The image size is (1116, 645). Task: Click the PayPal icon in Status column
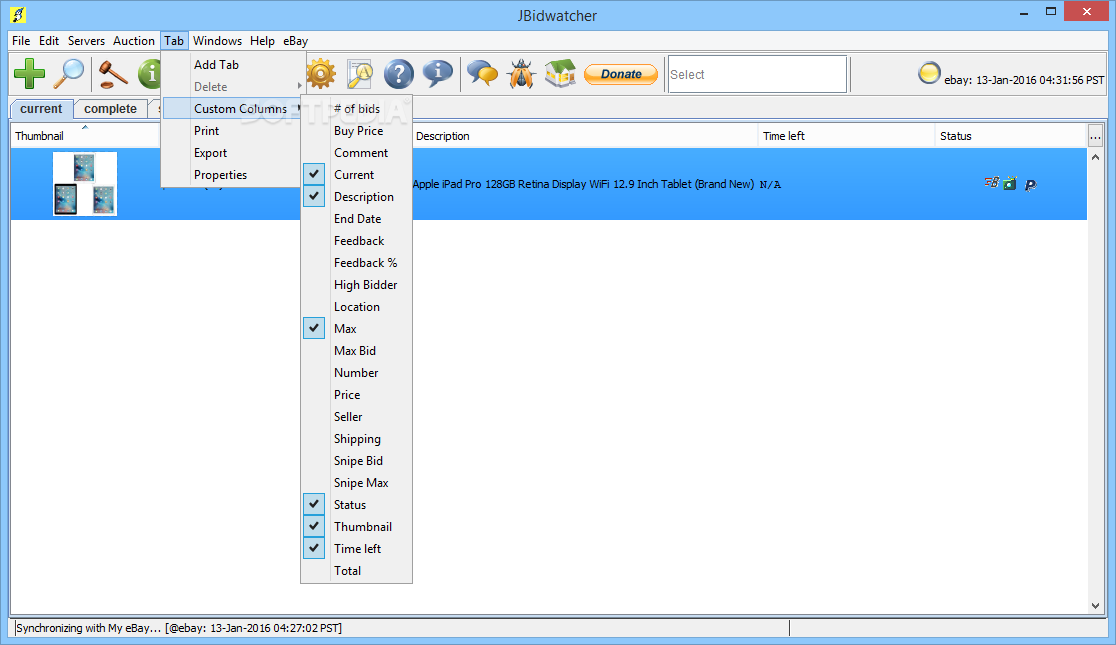[x=1030, y=184]
